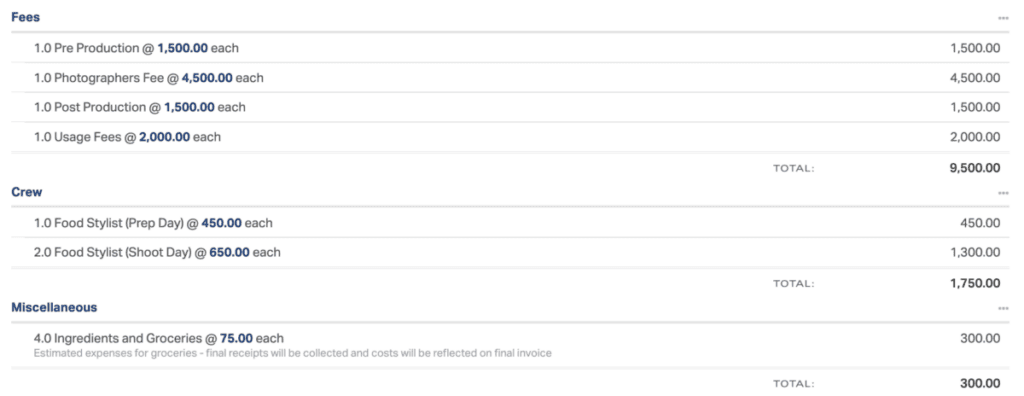Click the 650.00 Shoot Day rate
Screen dimensions: 1024x396
229,252
